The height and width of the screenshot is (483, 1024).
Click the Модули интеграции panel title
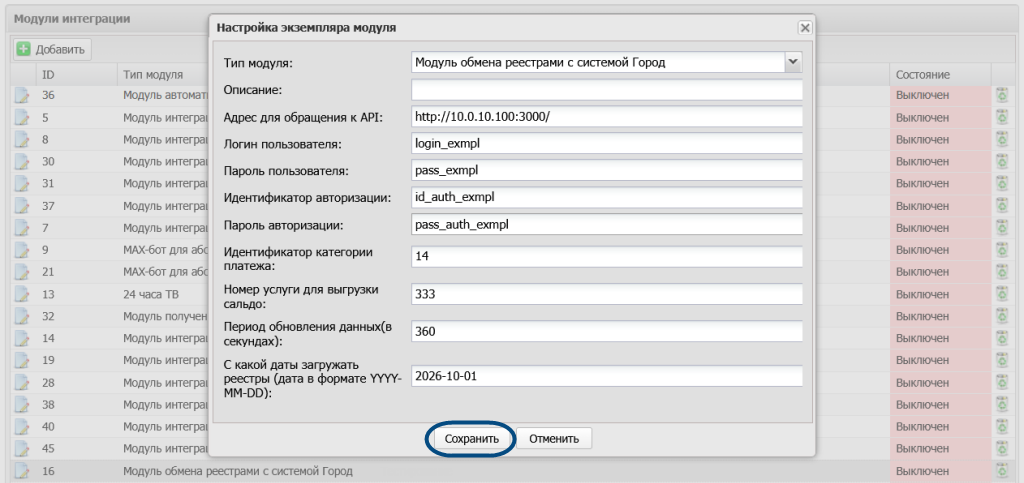tap(72, 18)
